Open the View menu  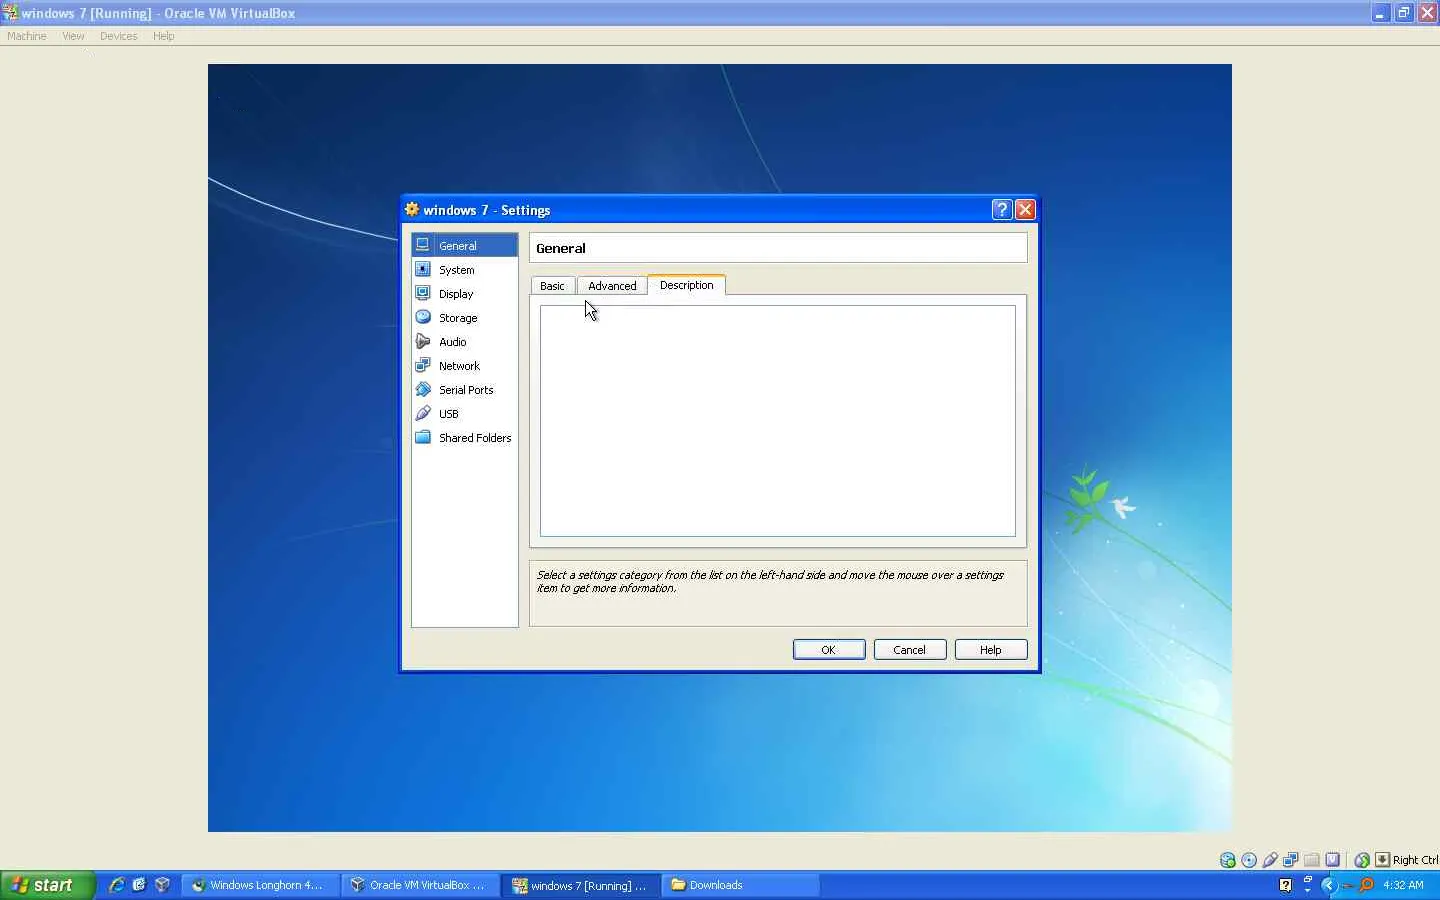[x=73, y=36]
